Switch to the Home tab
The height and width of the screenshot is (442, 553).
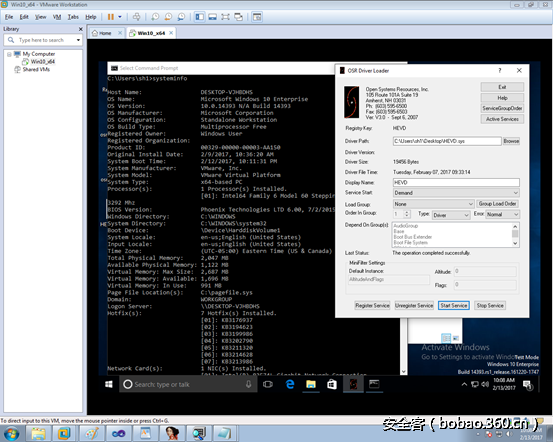click(105, 33)
